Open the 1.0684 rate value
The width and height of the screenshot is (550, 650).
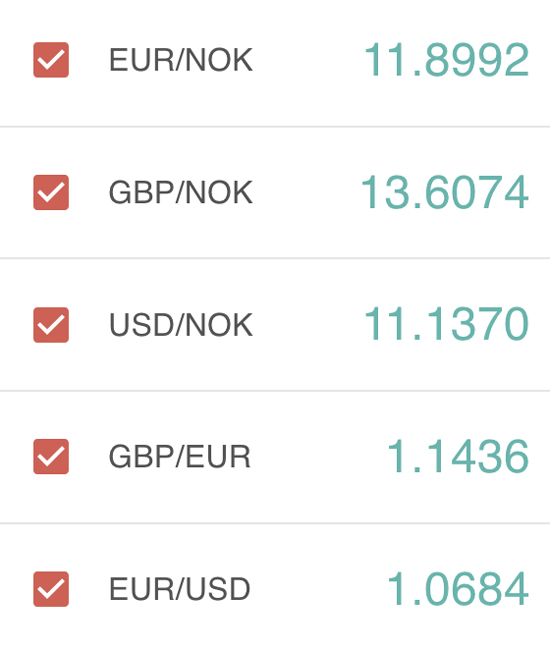point(458,589)
